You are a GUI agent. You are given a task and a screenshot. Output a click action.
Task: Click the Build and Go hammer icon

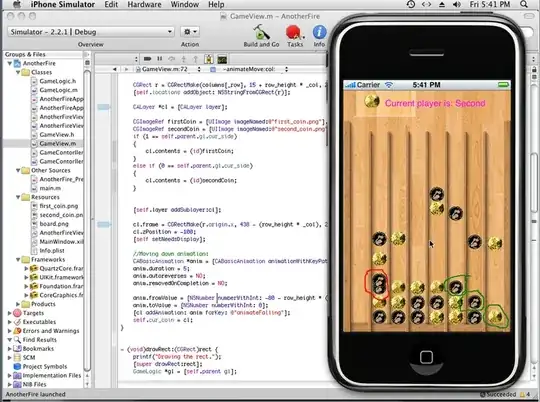click(x=262, y=32)
